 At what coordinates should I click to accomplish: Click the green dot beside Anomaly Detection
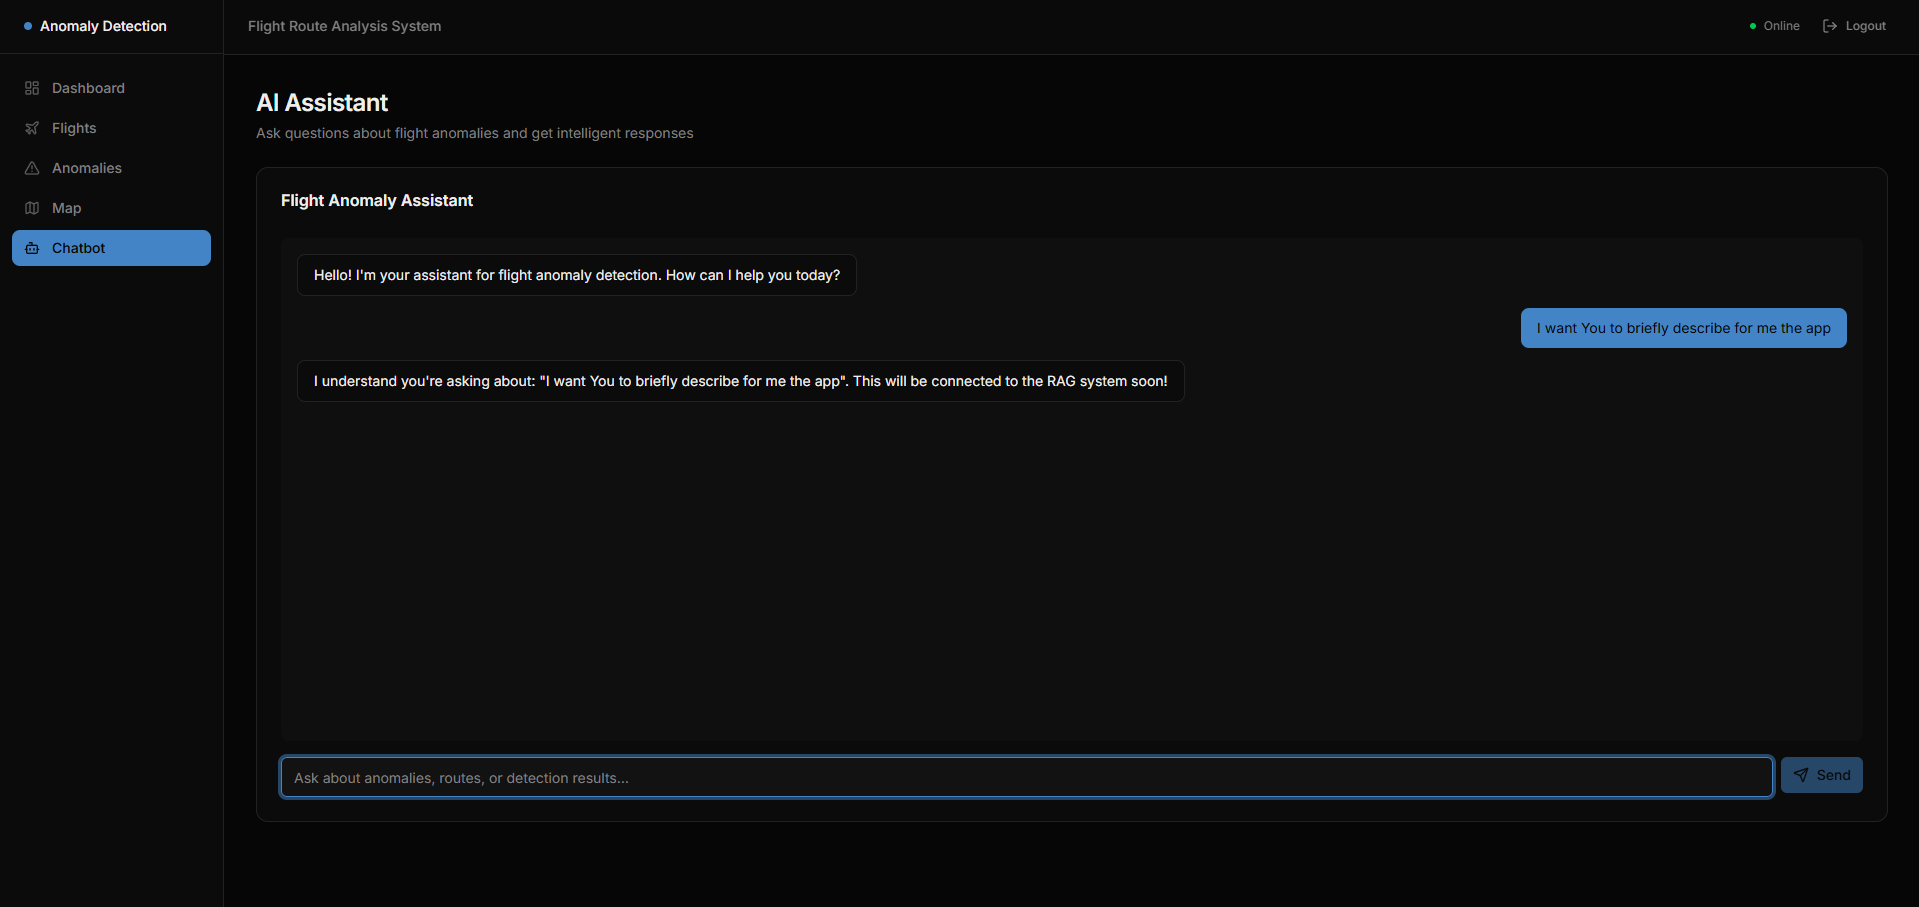(x=29, y=27)
